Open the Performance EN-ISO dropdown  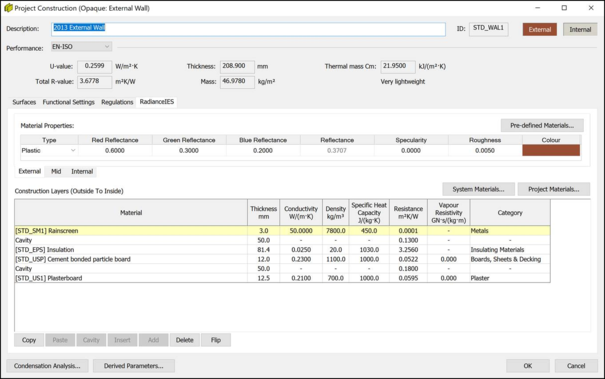[81, 47]
